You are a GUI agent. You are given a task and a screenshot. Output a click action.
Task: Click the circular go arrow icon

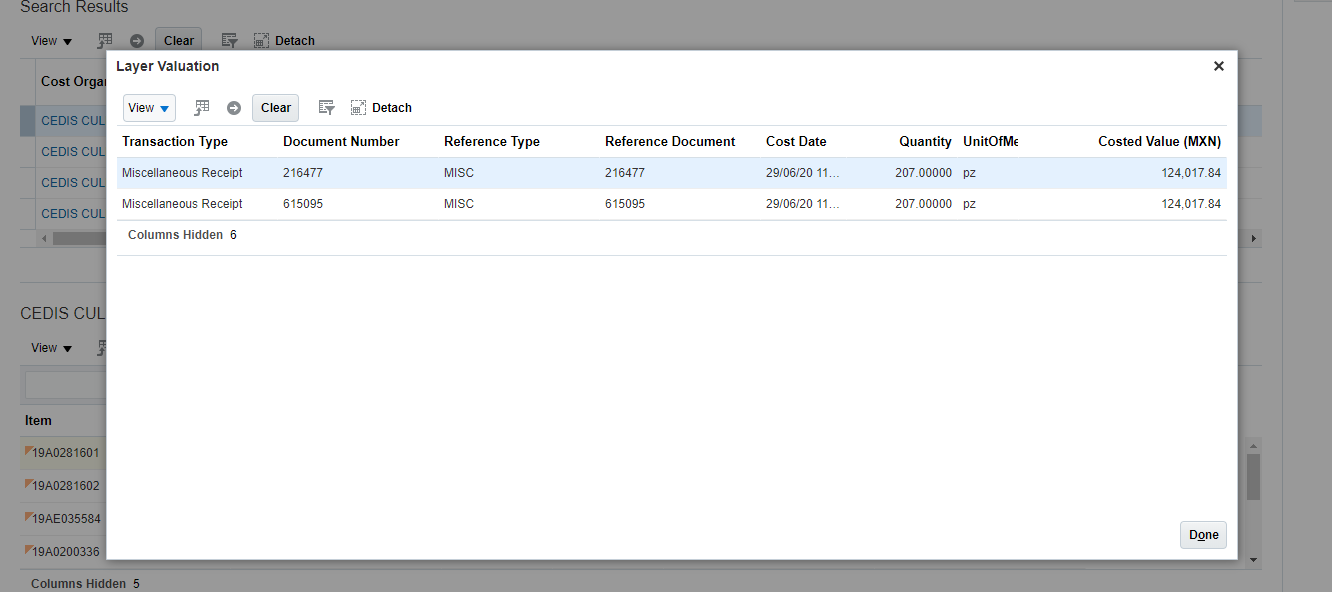click(x=234, y=107)
